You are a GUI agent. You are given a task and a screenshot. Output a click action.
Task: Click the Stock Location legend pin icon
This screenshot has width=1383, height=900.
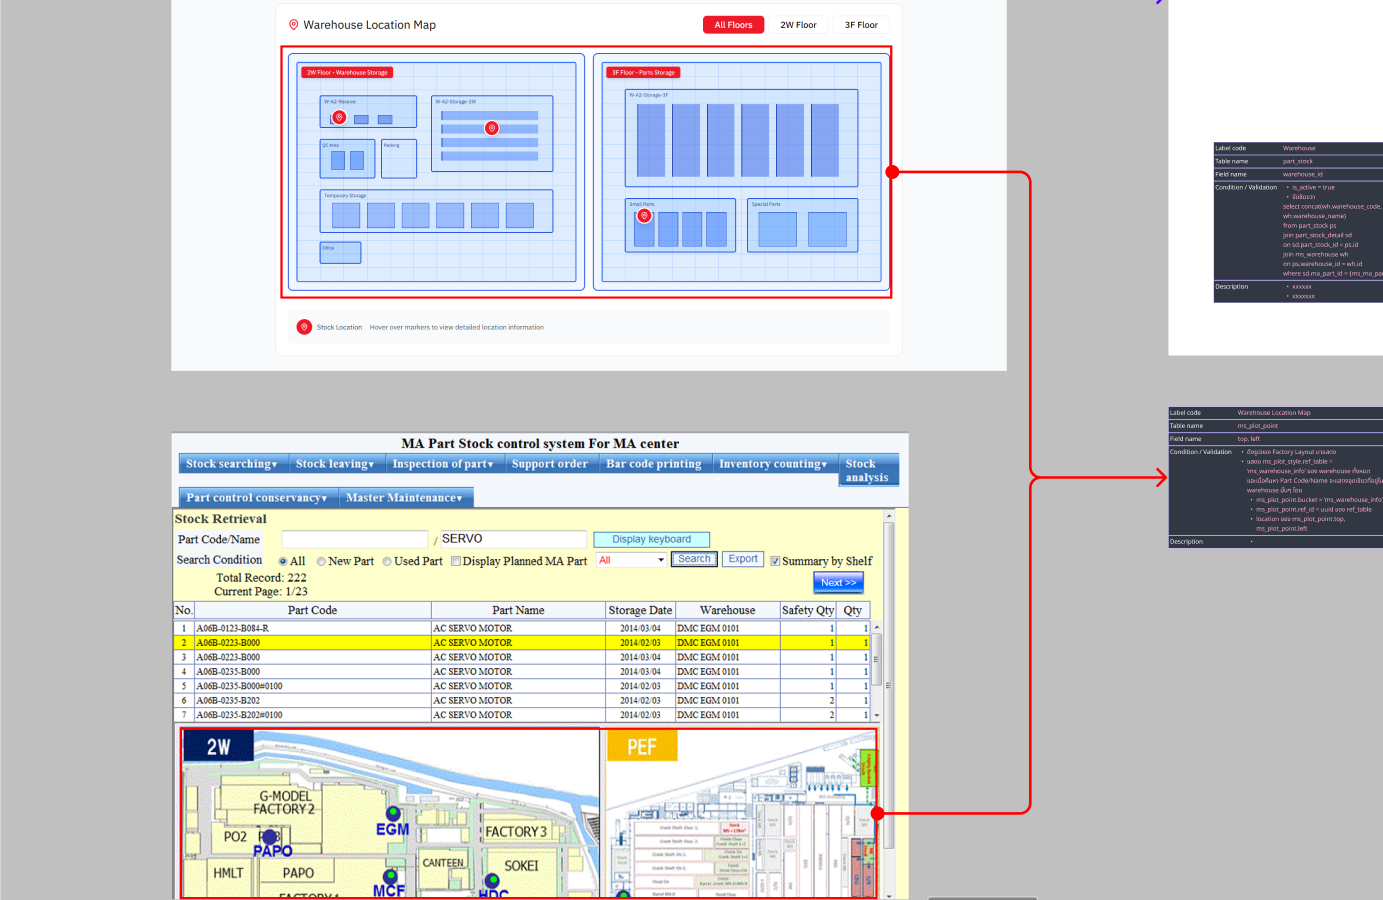[304, 327]
